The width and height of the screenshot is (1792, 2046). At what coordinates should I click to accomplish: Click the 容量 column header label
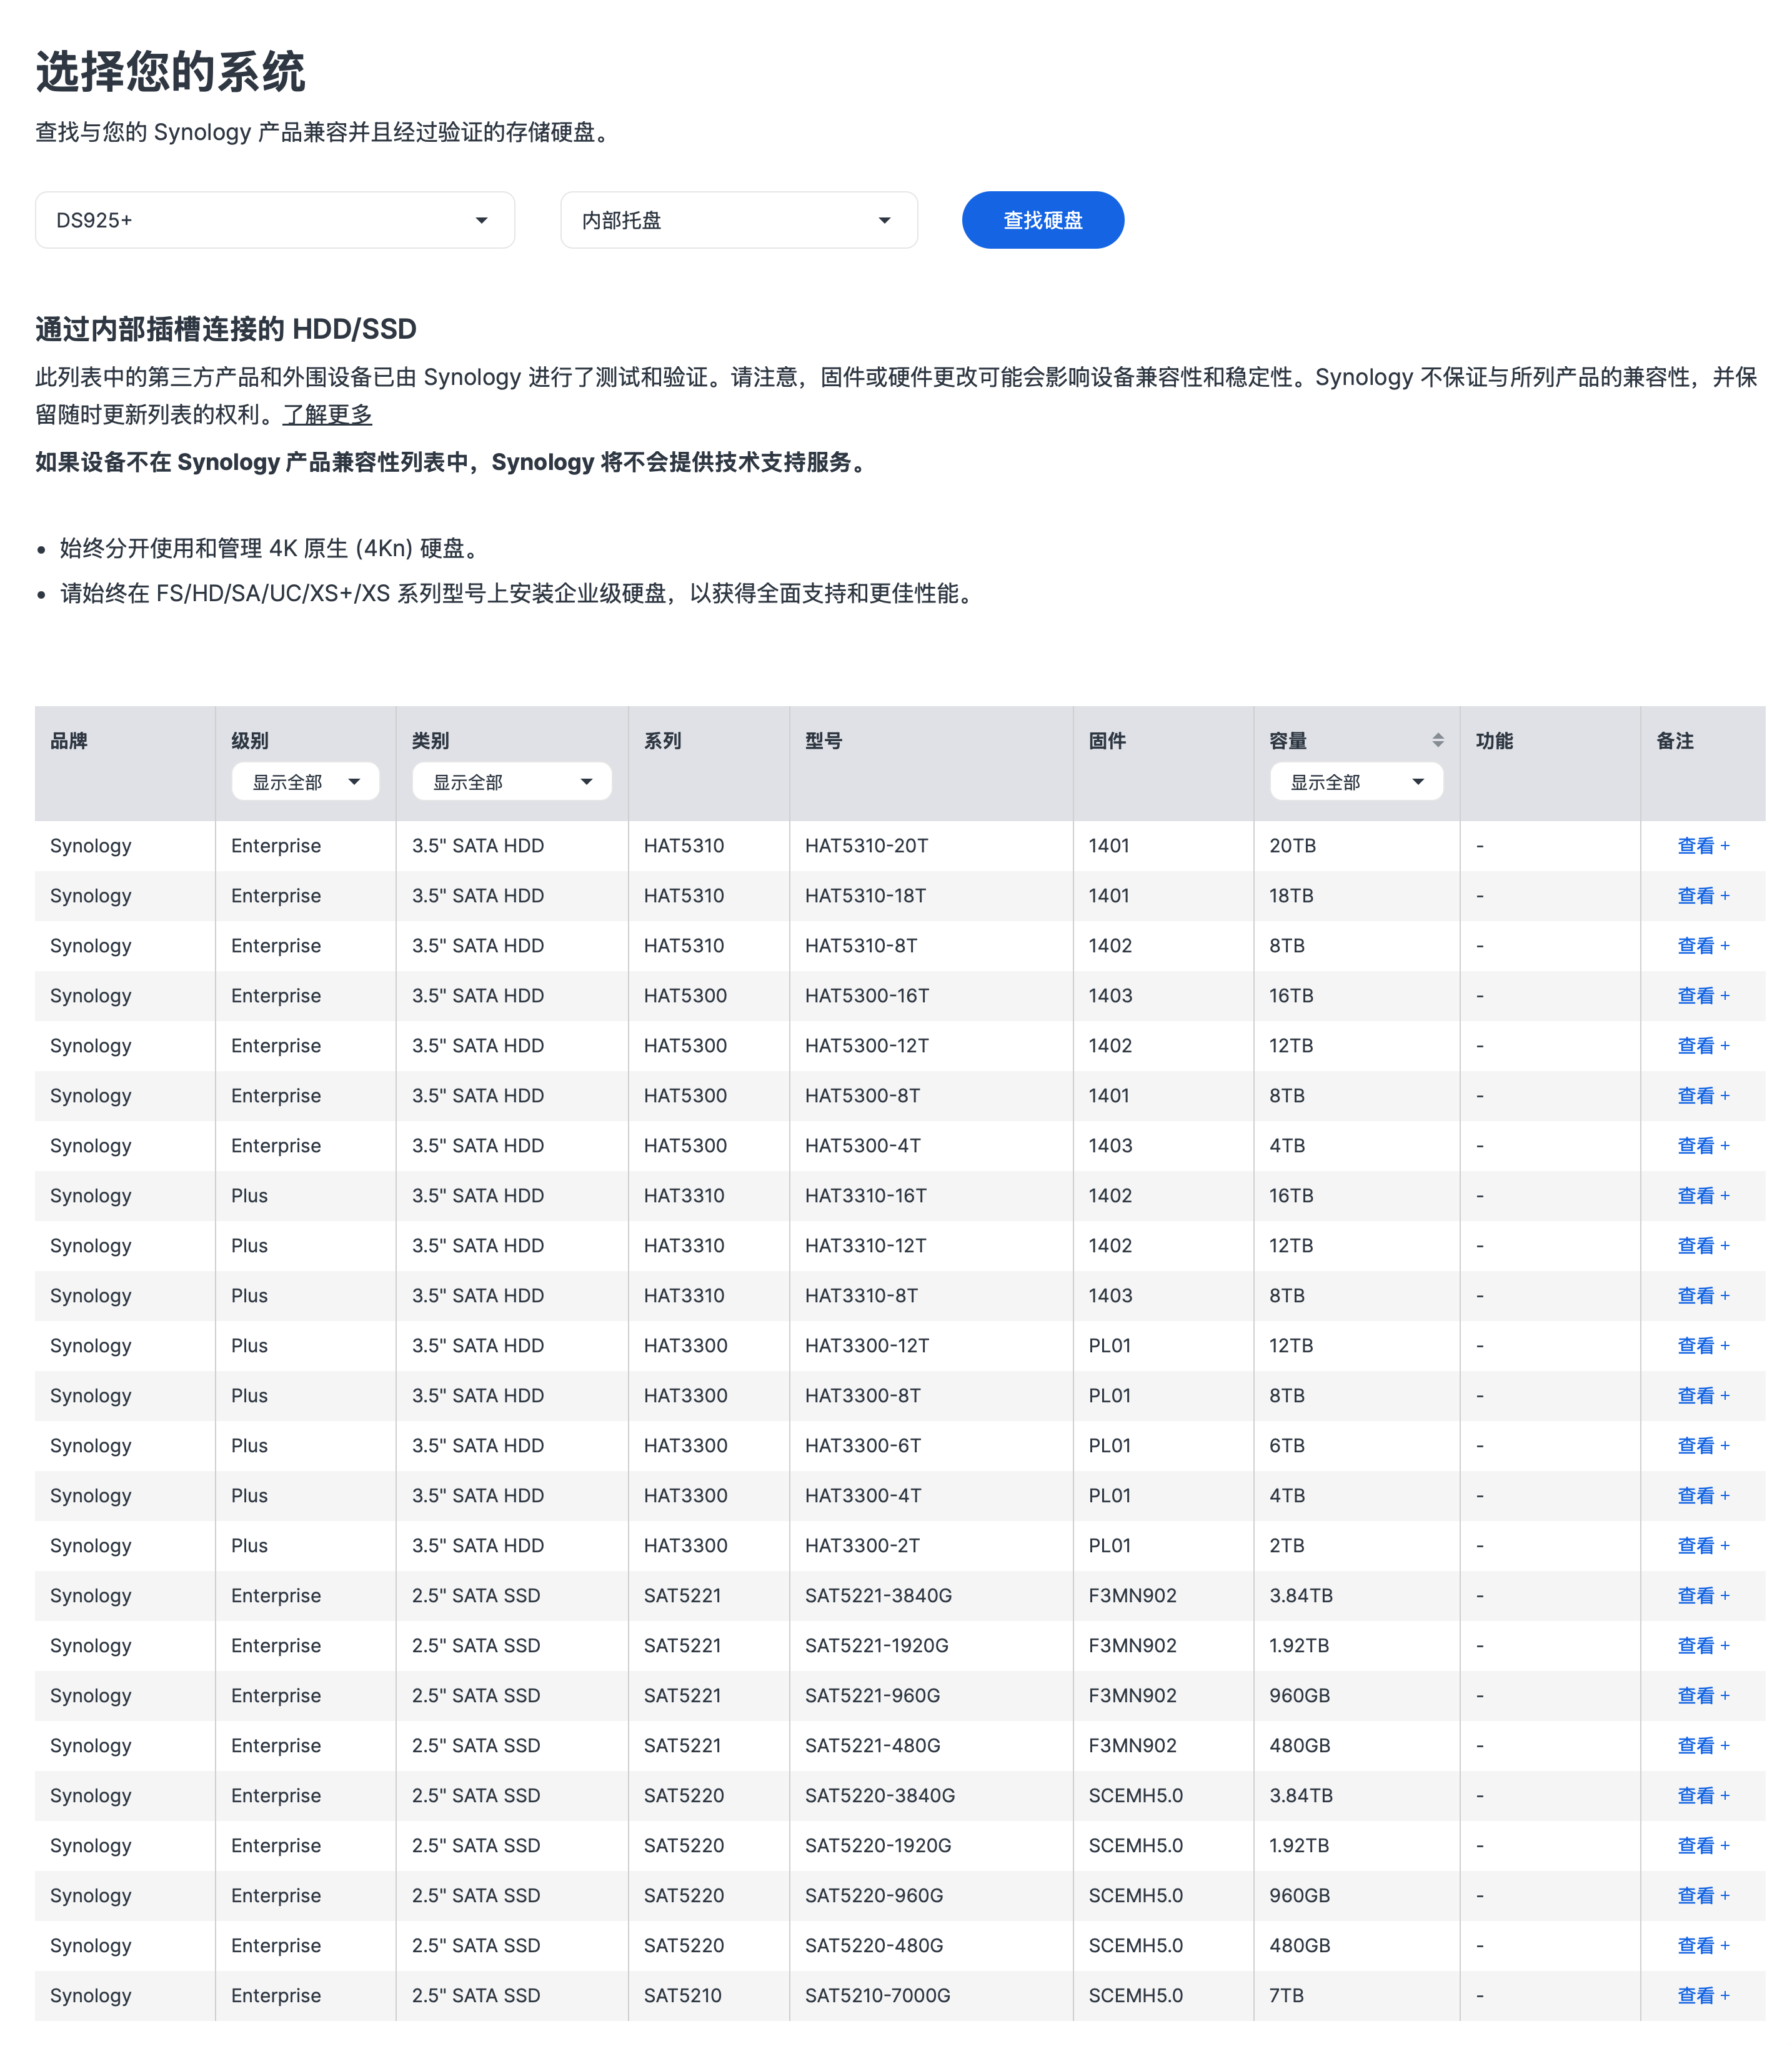click(x=1289, y=741)
